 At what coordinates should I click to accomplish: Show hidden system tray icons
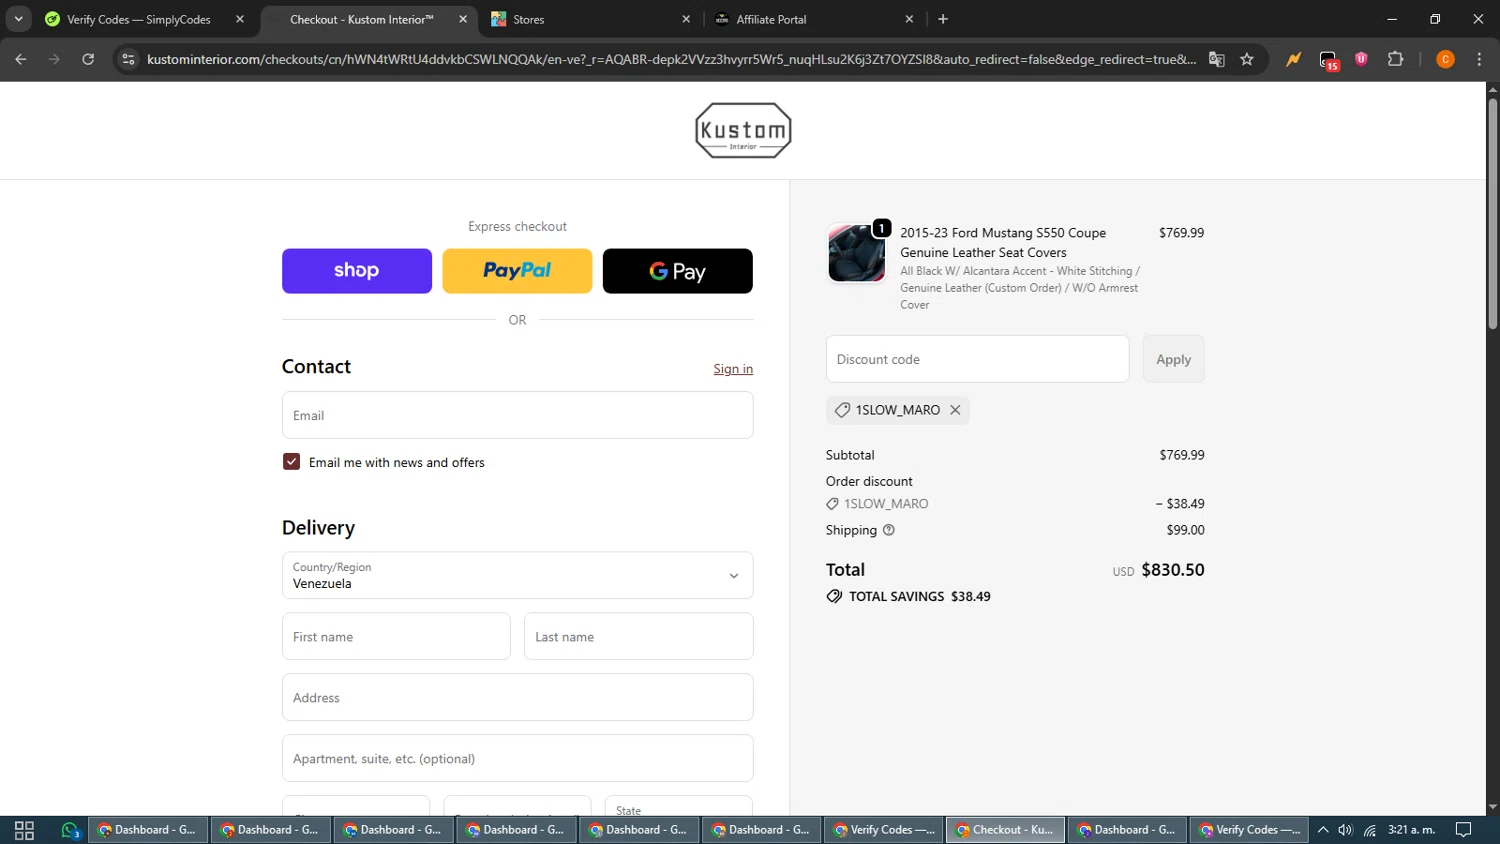pyautogui.click(x=1322, y=830)
